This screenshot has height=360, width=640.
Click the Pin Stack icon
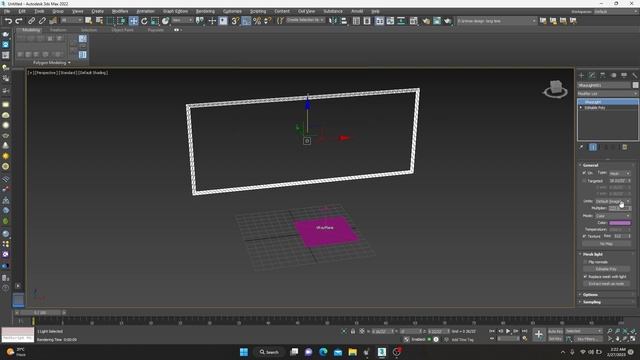(x=582, y=147)
